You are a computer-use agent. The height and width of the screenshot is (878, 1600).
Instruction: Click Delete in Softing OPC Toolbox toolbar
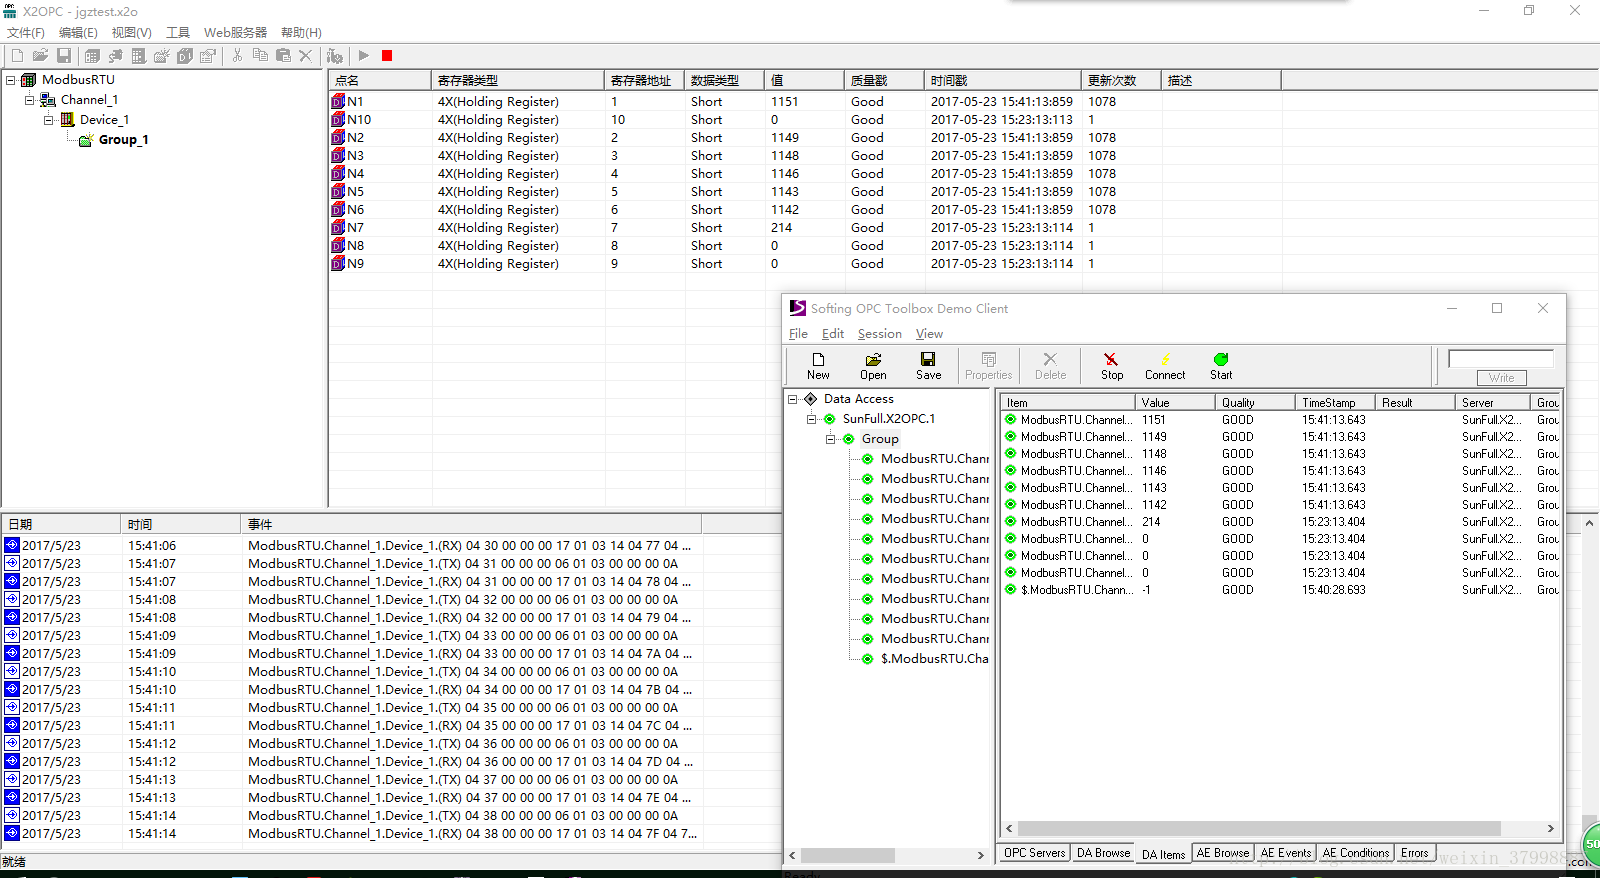click(x=1050, y=366)
